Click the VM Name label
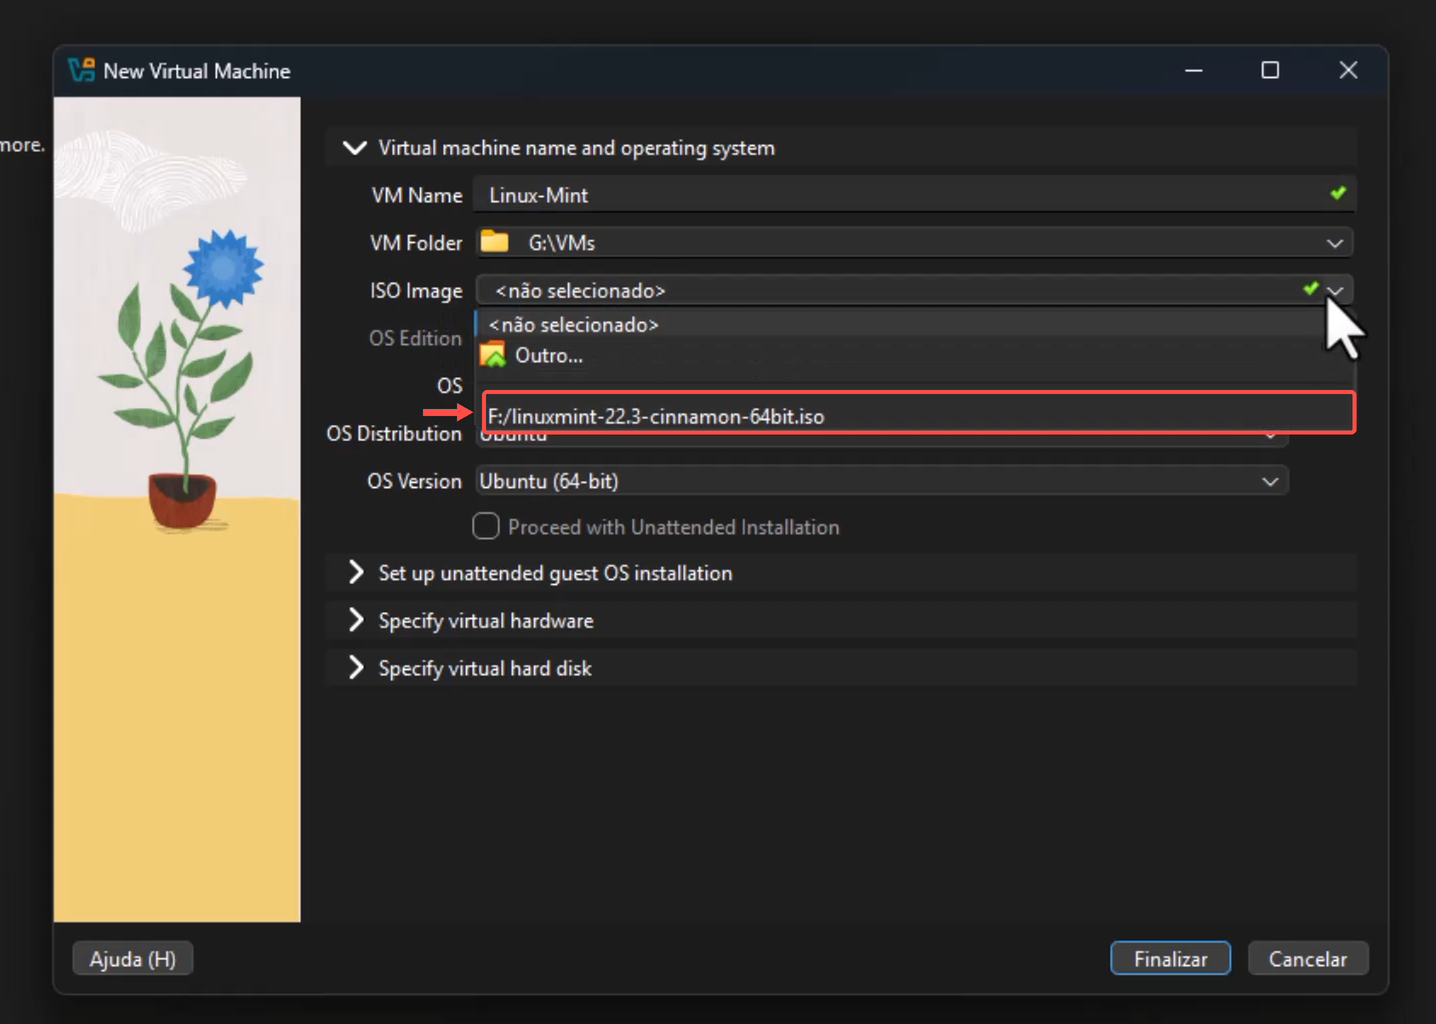Image resolution: width=1436 pixels, height=1024 pixels. [417, 195]
